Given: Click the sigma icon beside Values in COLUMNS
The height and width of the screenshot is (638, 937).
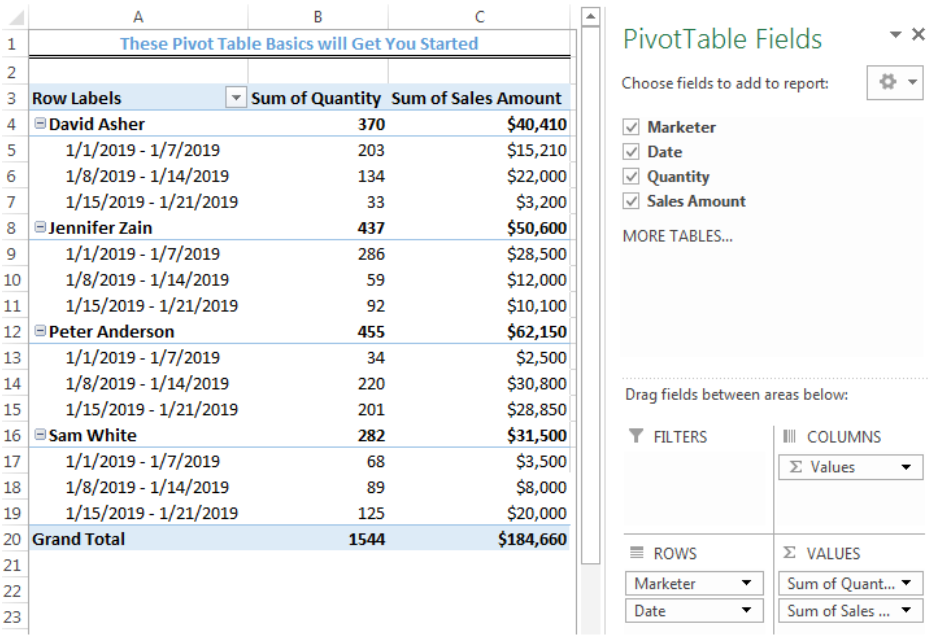Looking at the screenshot, I should 795,466.
